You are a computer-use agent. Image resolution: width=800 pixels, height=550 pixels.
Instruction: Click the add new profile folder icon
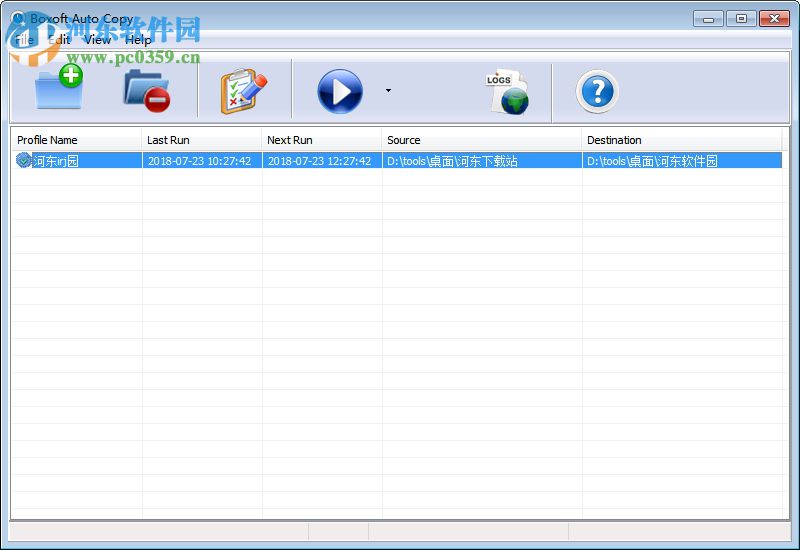[x=59, y=87]
